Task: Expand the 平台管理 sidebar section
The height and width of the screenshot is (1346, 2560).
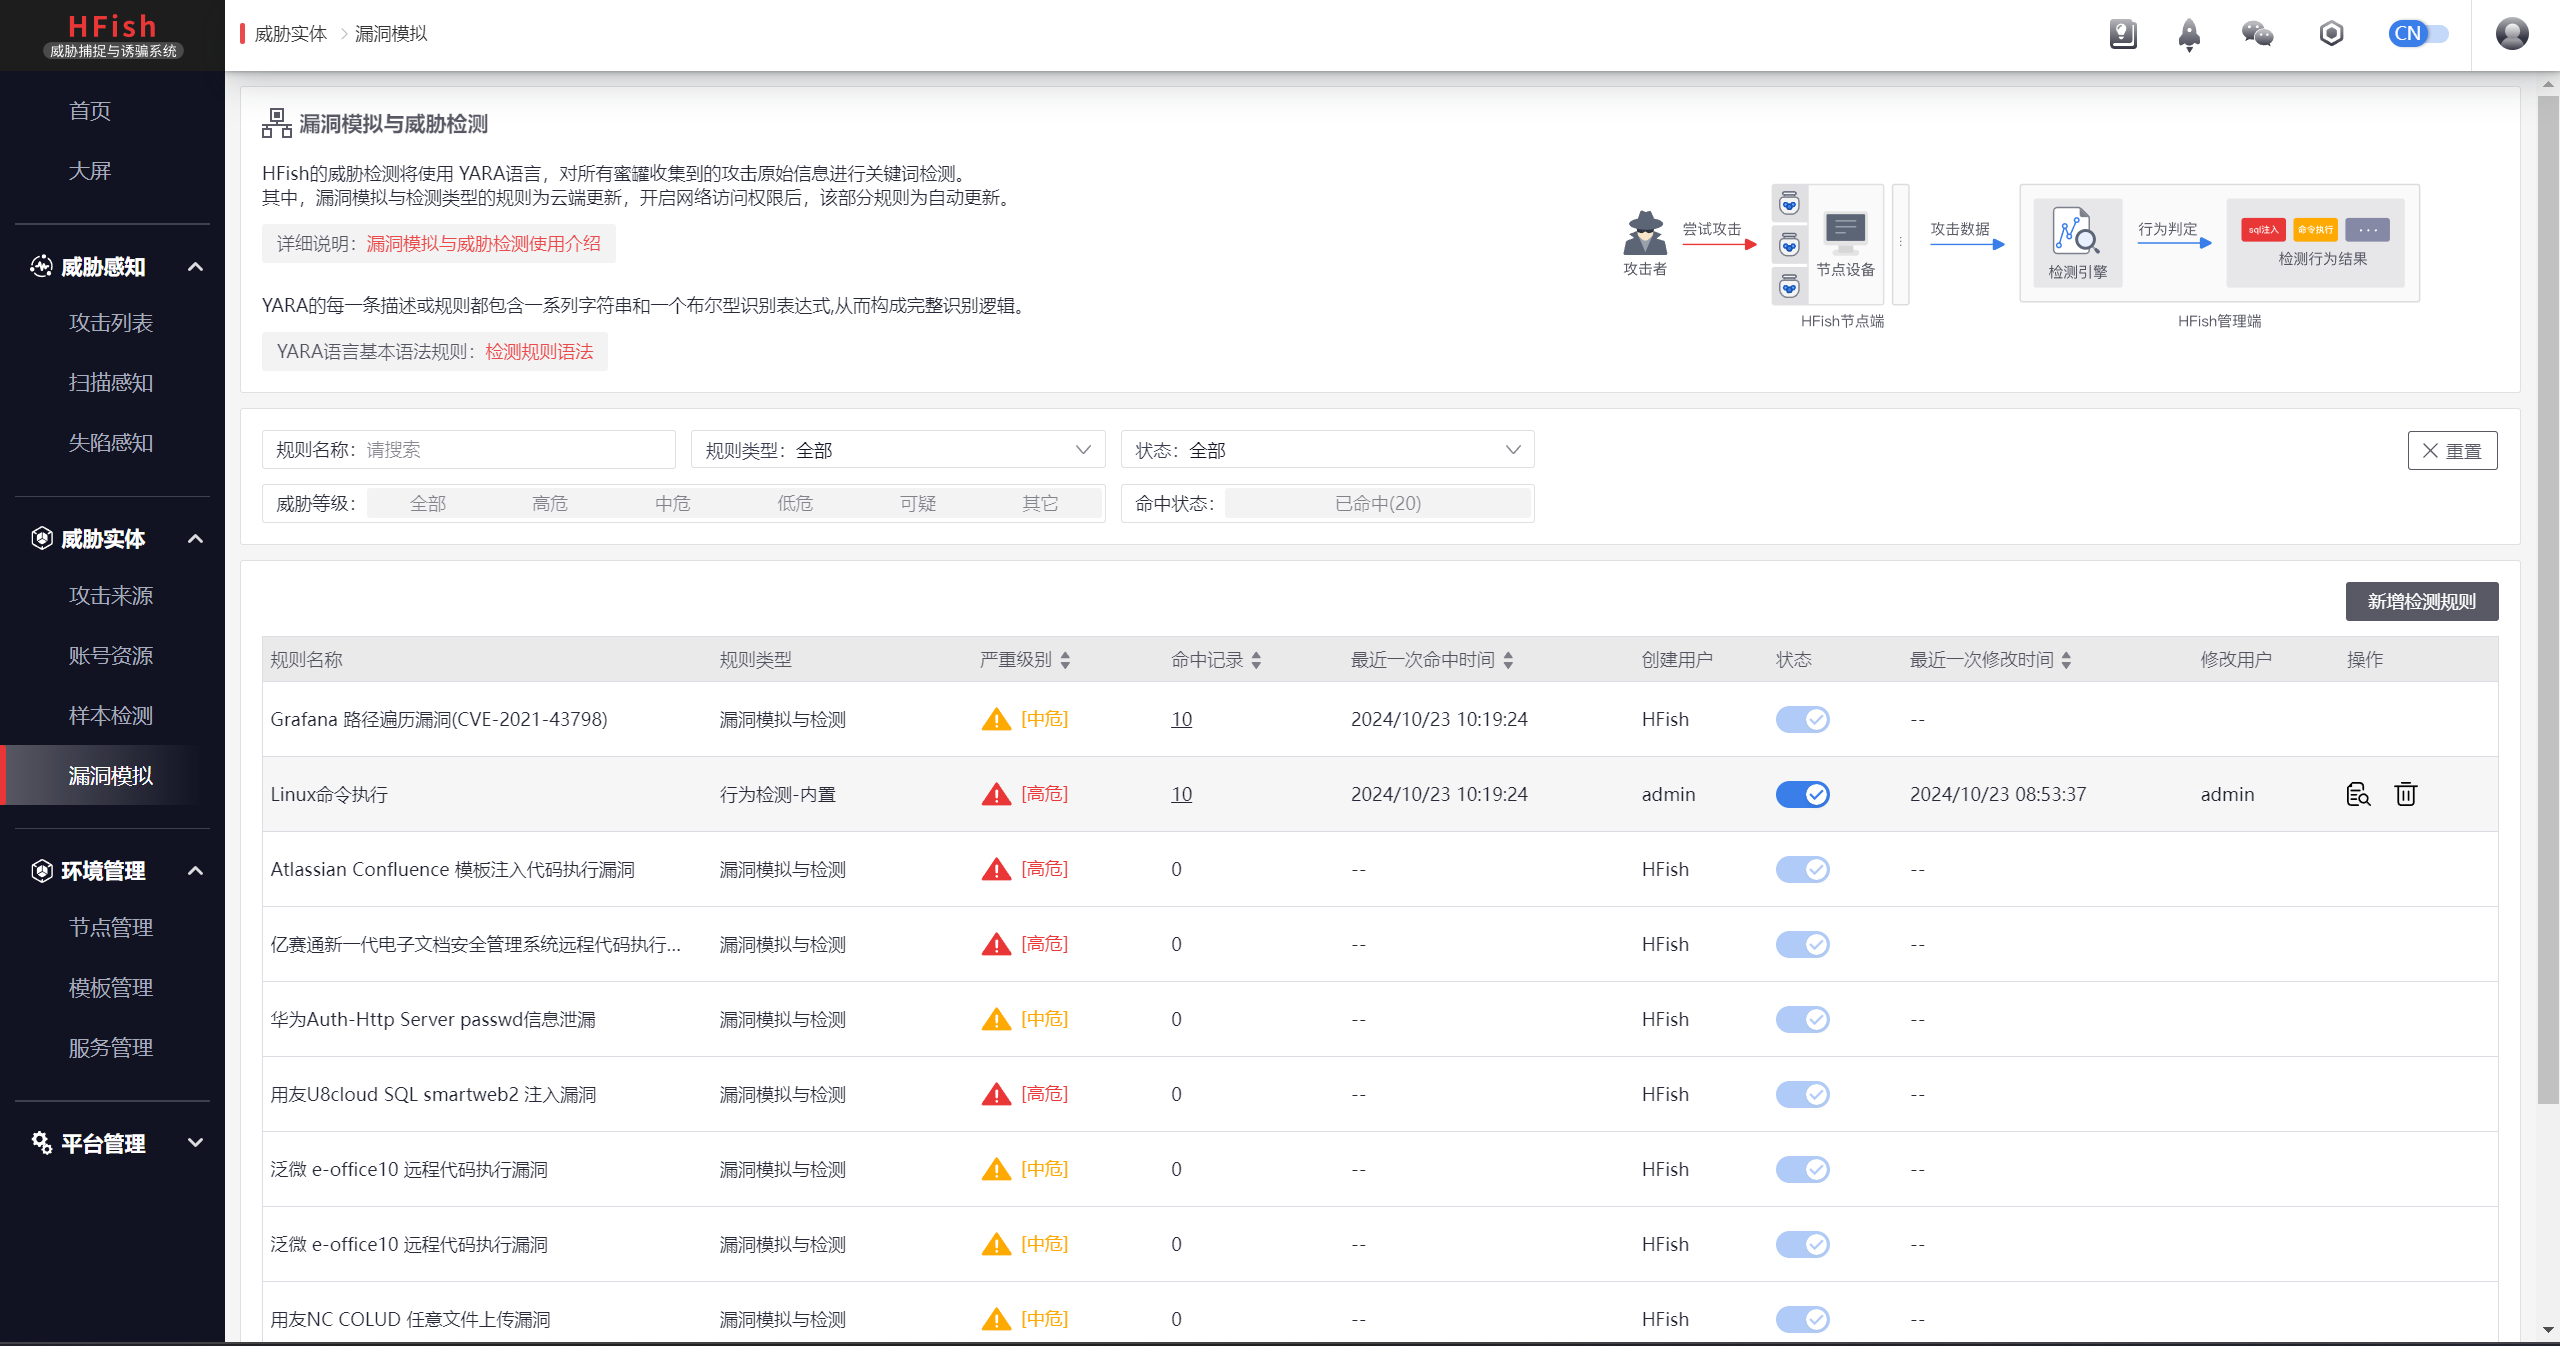Action: (196, 1143)
